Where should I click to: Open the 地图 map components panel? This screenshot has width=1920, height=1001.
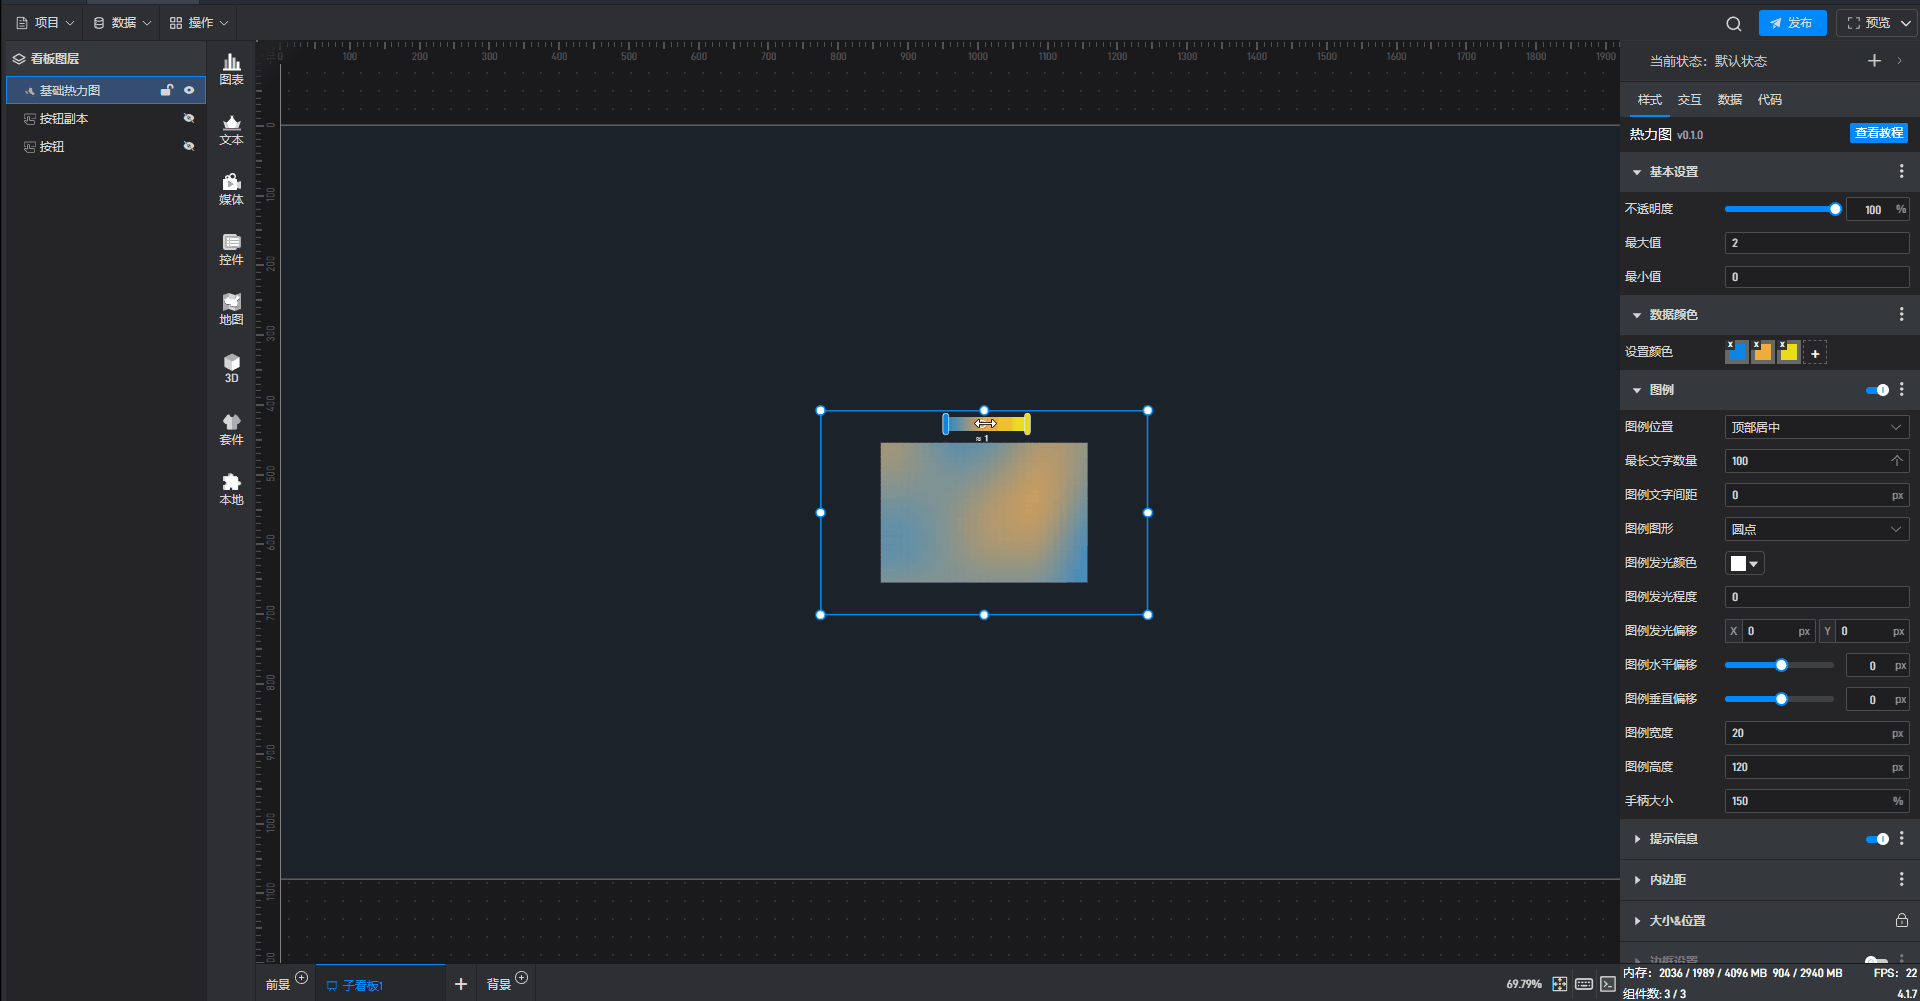tap(231, 309)
